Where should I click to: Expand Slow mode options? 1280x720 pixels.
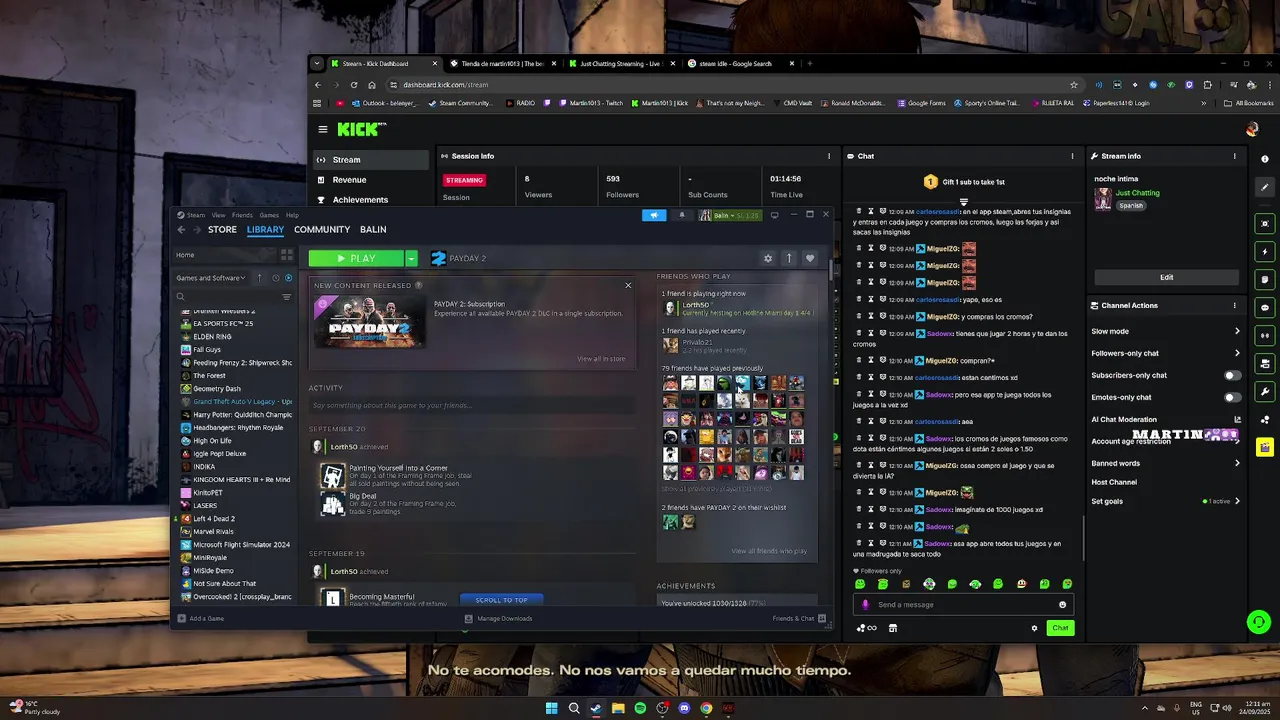1237,331
